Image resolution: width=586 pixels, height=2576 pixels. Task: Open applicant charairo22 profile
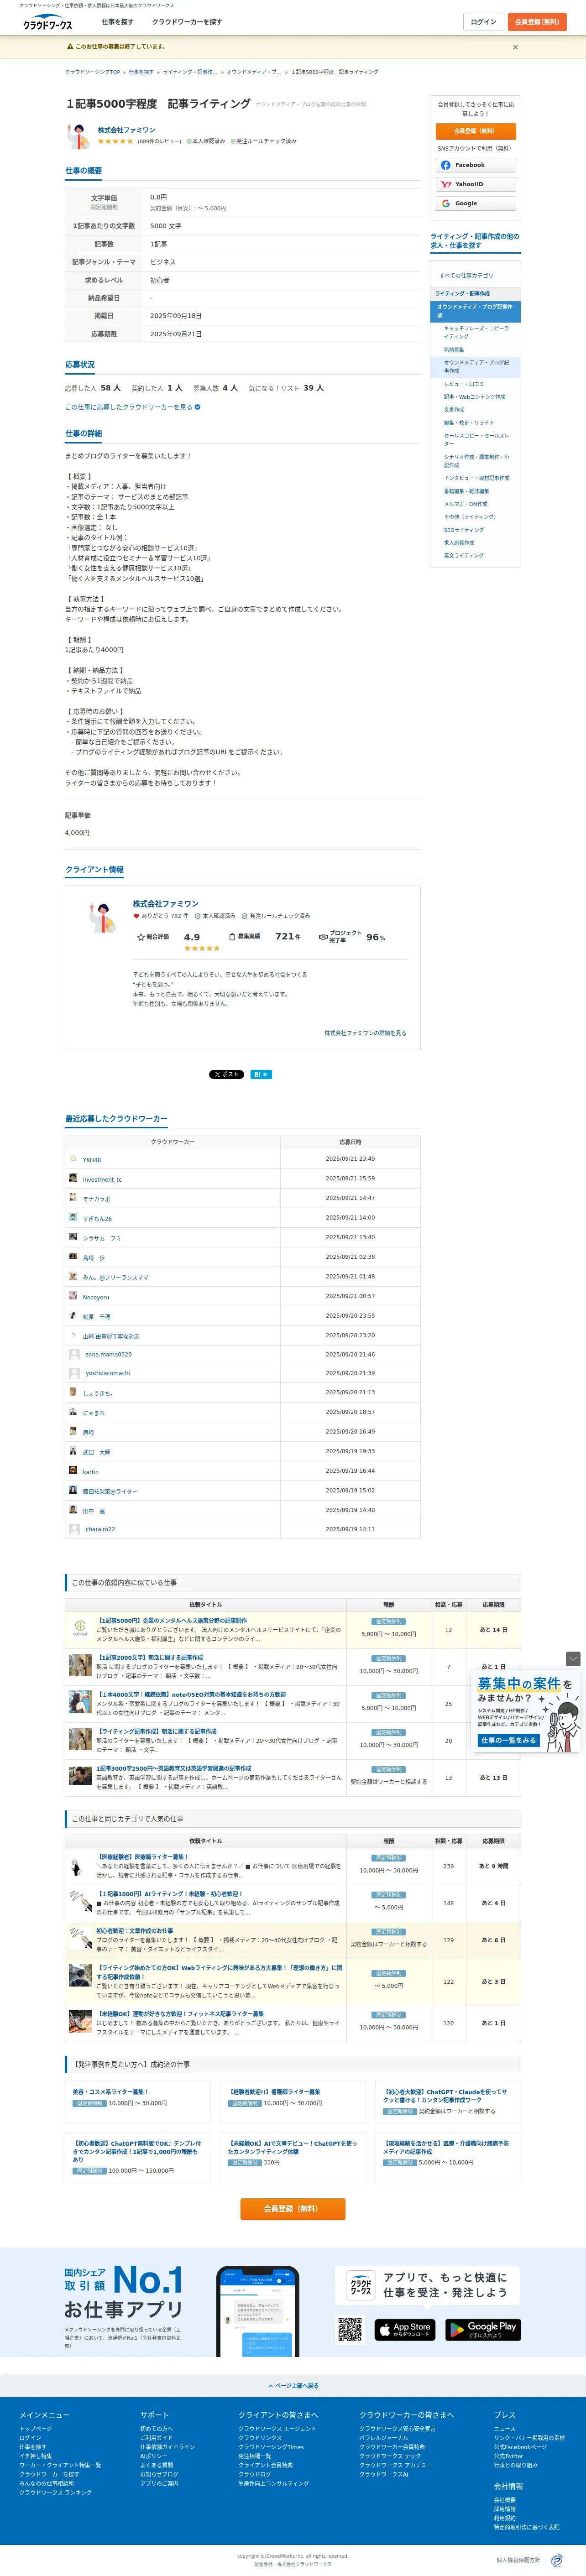click(x=100, y=1530)
